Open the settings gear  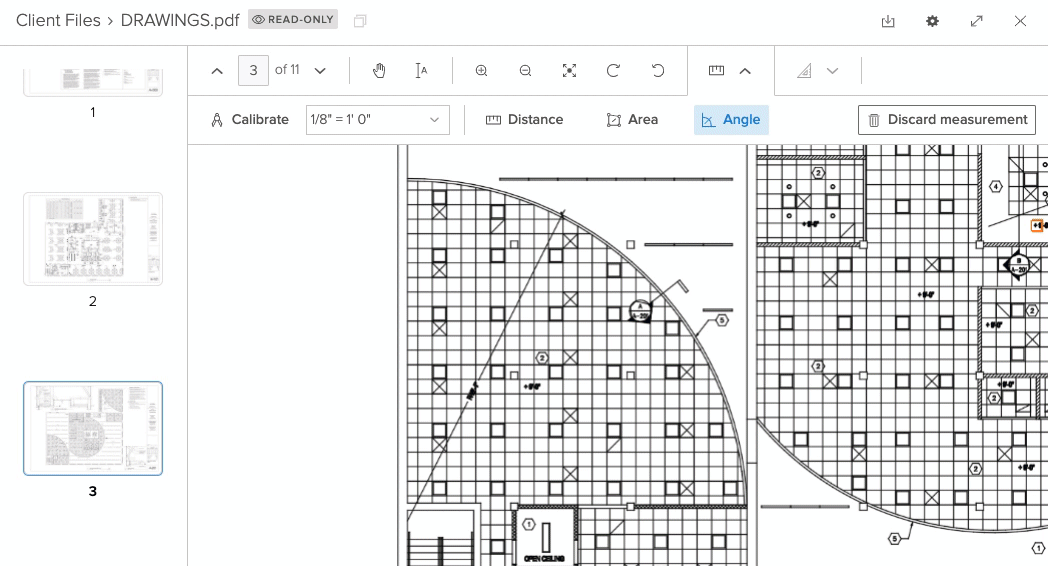(932, 21)
